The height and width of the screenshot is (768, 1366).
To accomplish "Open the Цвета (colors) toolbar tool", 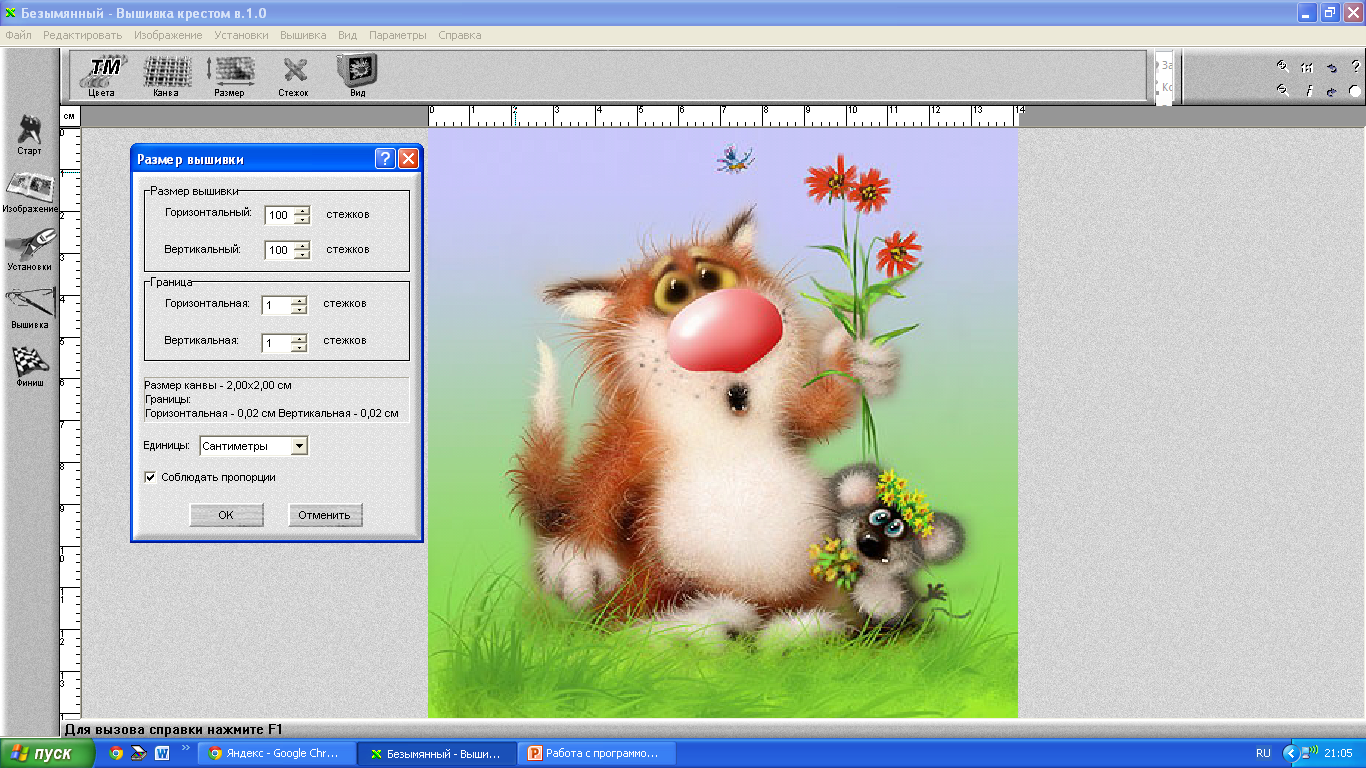I will click(x=104, y=76).
